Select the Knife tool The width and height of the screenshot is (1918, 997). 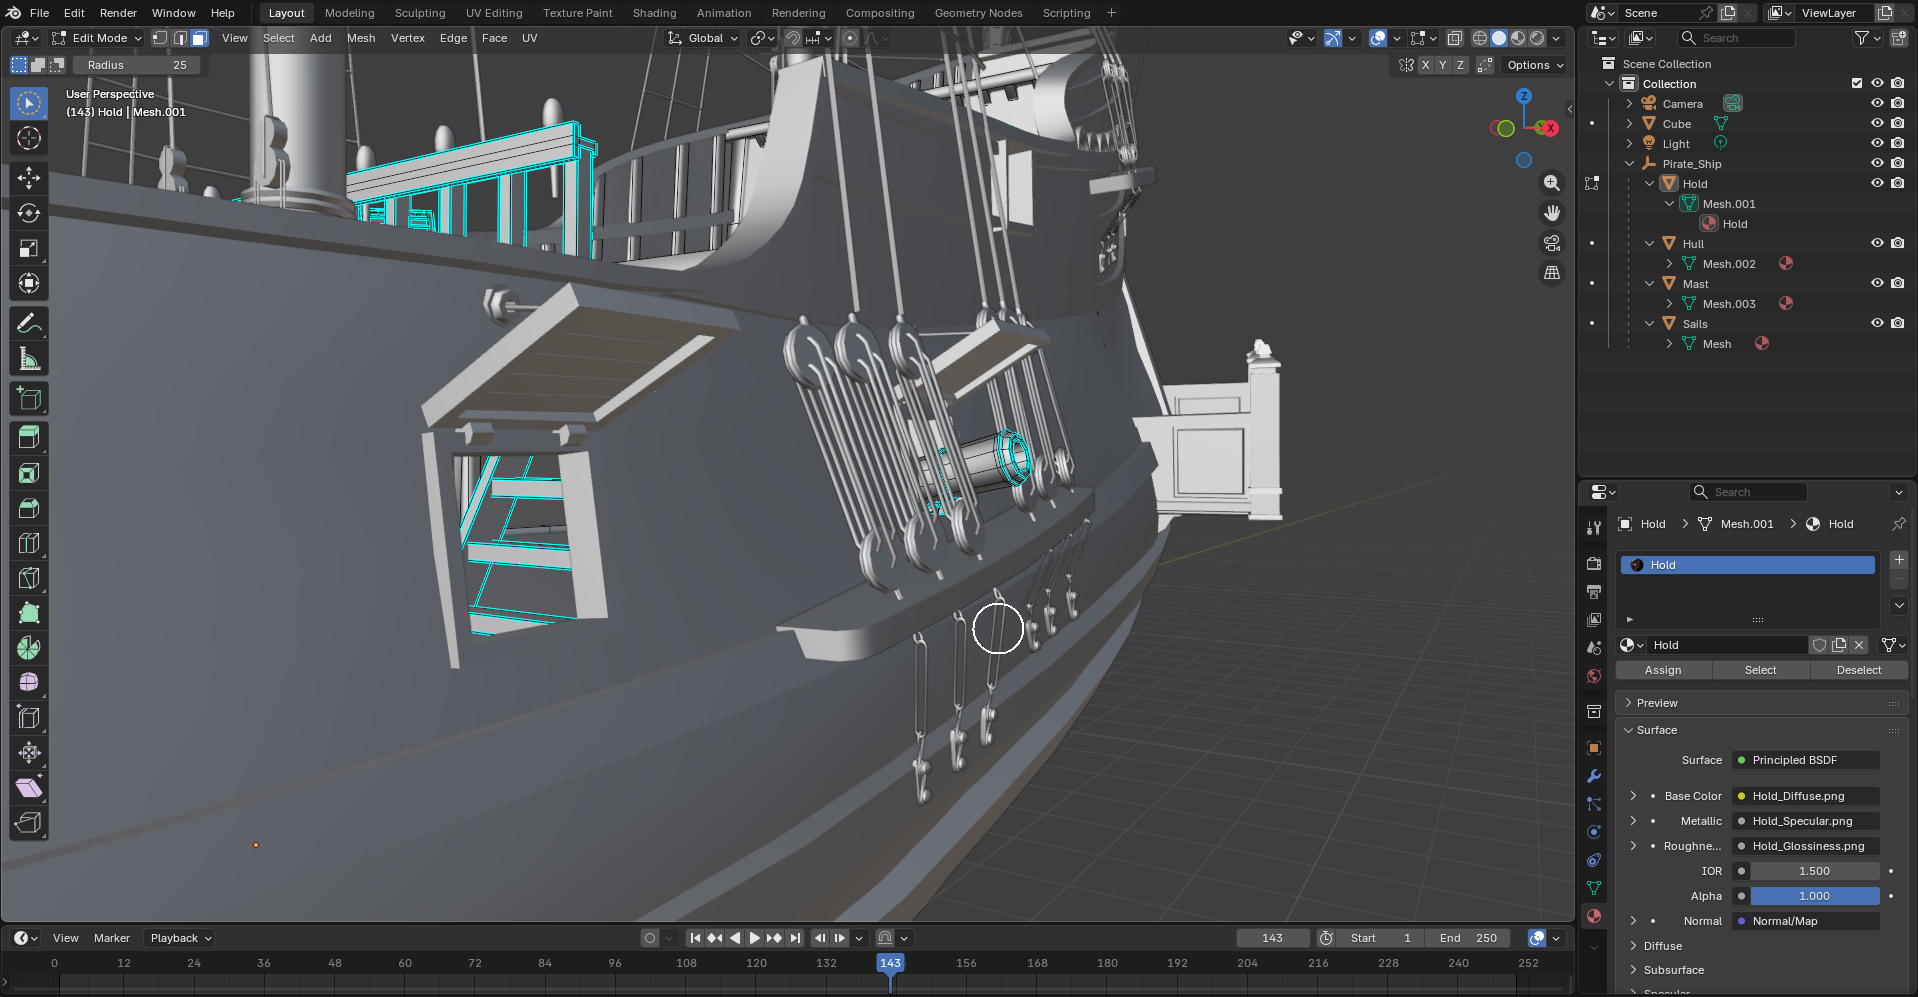coord(29,577)
